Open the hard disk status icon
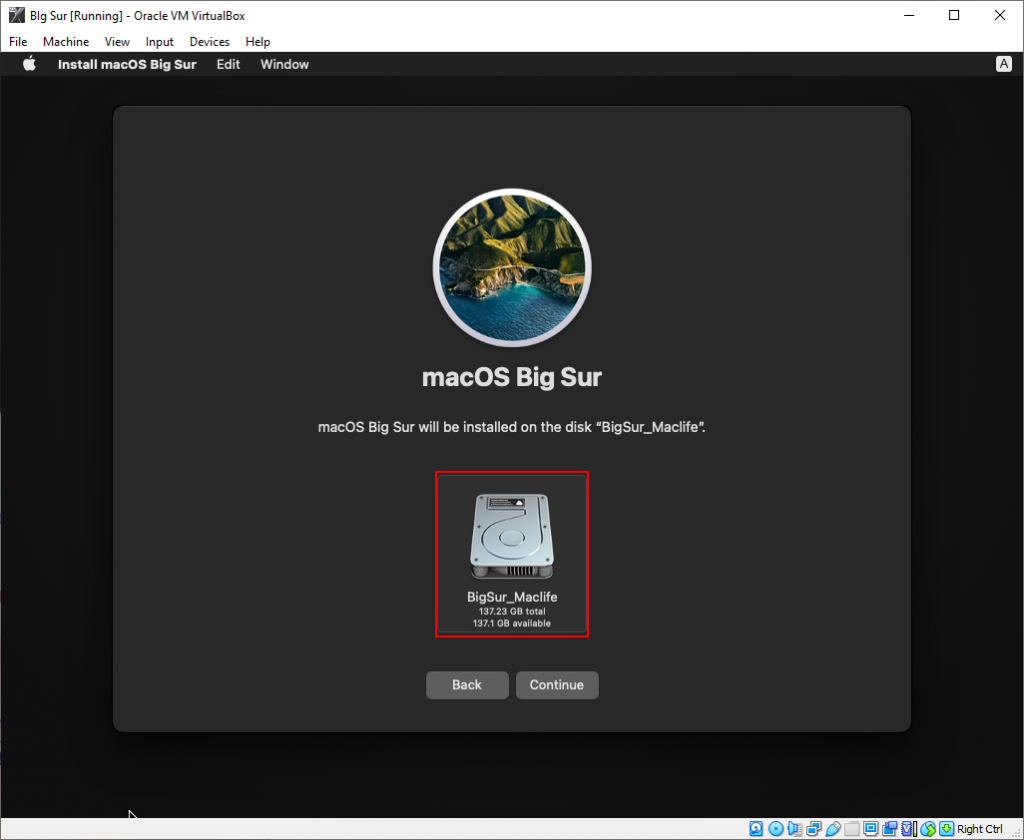The image size is (1024, 840). click(756, 829)
